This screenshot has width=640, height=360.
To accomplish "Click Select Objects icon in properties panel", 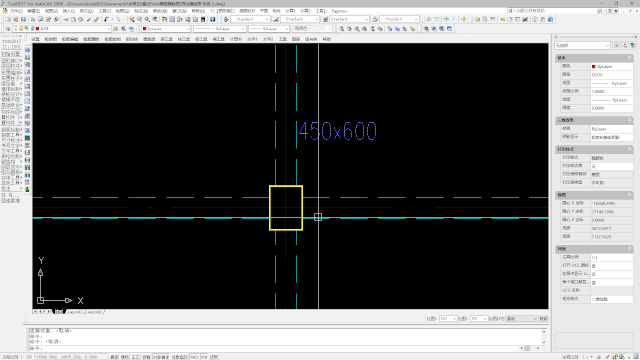I will click(x=625, y=45).
